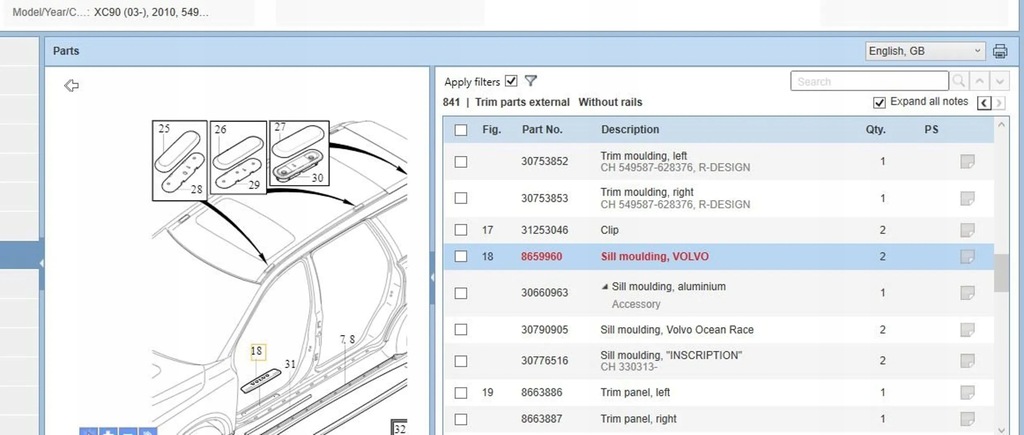Click 'Sill moulding, Volvo Ocean Race' row
Image resolution: width=1024 pixels, height=435 pixels.
pyautogui.click(x=718, y=330)
